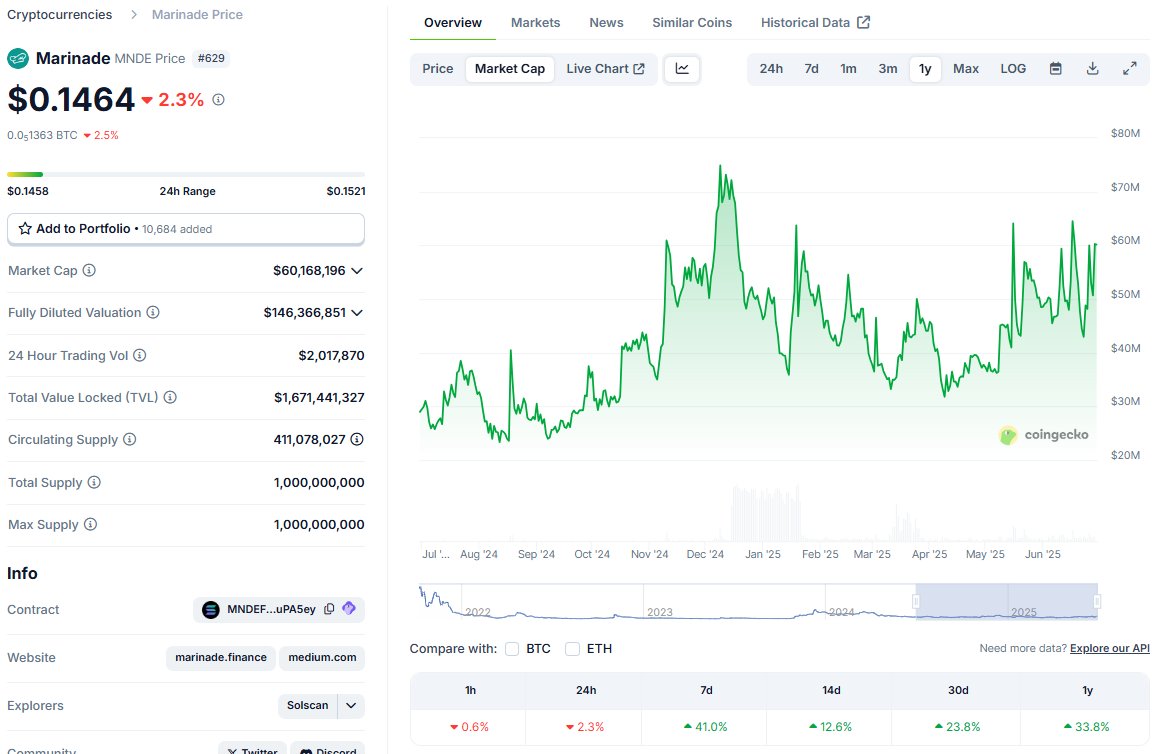Screen dimensions: 1159x754
Task: Open Live Chart button
Action: [605, 69]
